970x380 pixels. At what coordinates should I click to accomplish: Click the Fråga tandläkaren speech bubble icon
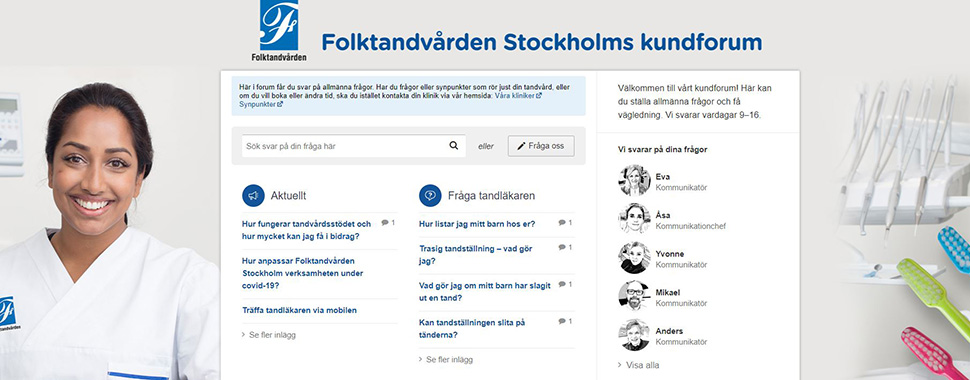coord(431,196)
